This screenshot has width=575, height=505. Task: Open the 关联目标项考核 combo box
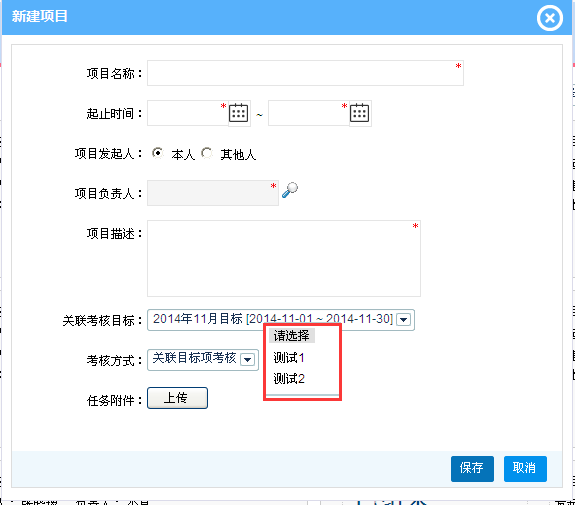point(203,360)
